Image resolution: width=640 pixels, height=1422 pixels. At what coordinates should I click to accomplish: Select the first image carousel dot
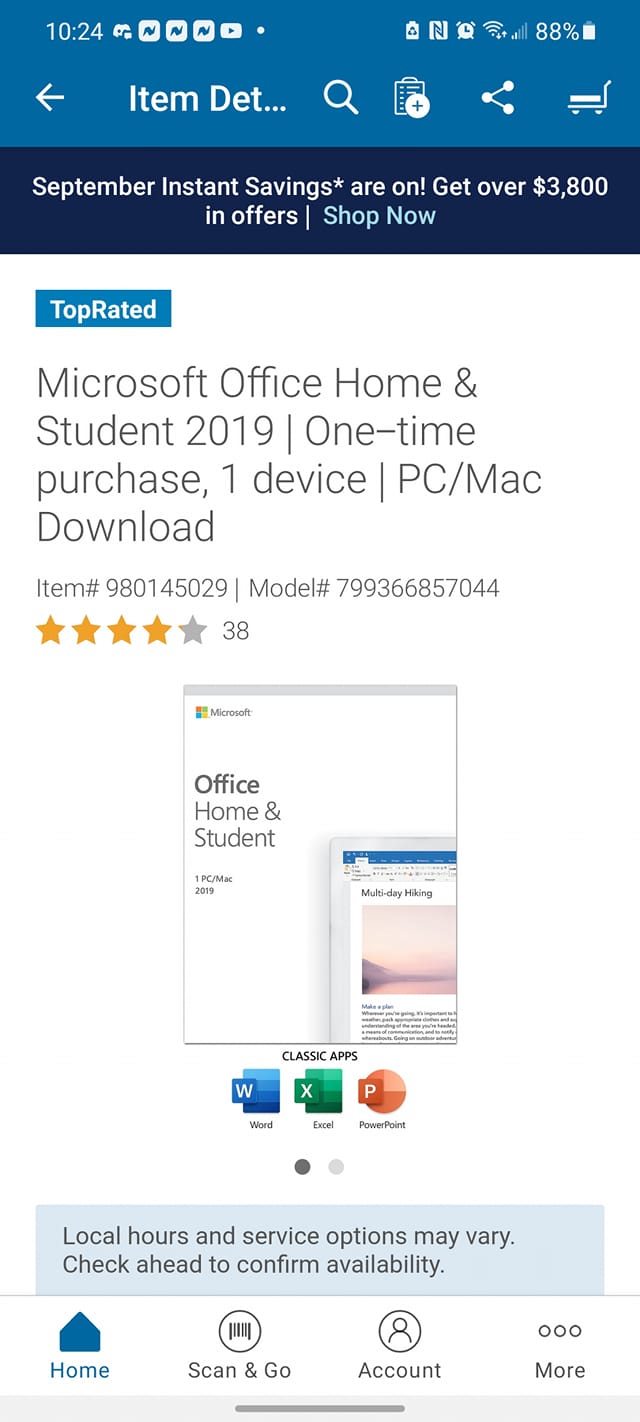click(303, 1166)
